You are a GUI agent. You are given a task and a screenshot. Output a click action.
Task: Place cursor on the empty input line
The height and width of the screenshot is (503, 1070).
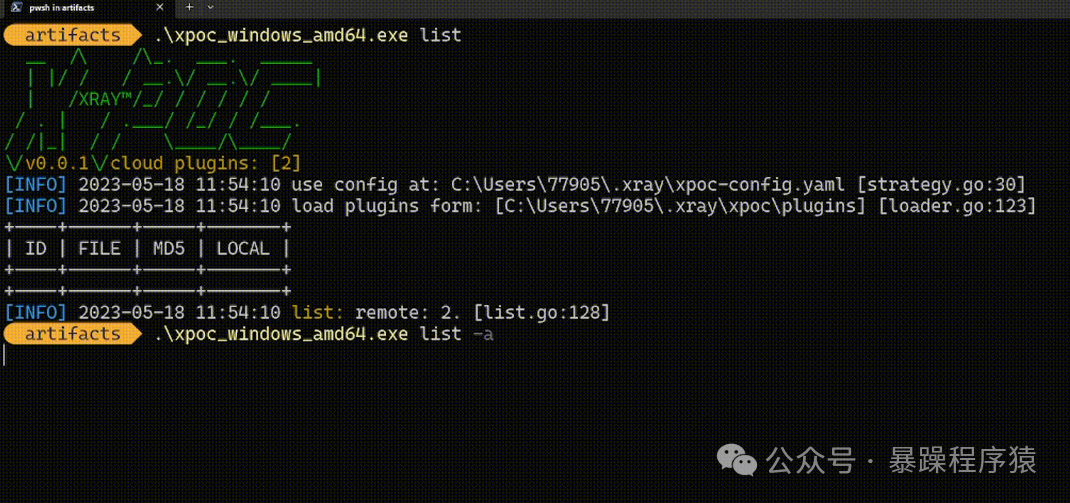click(200, 355)
